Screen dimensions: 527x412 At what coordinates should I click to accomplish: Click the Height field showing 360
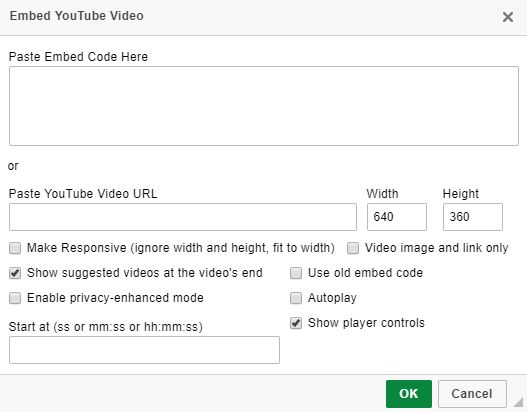click(473, 217)
